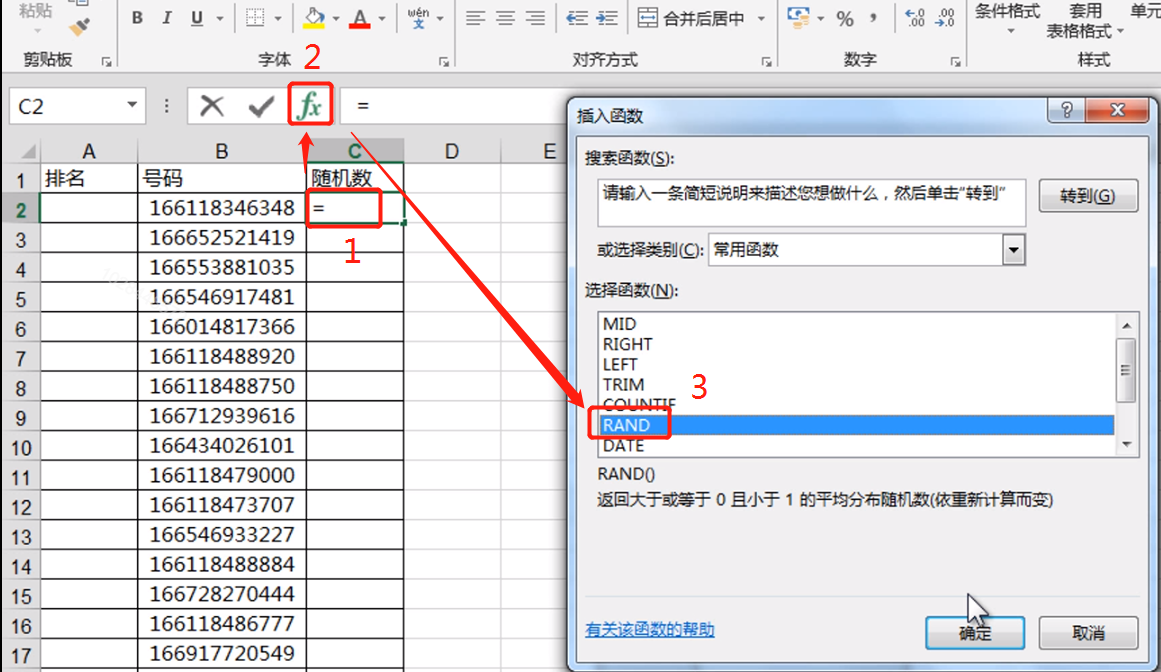The width and height of the screenshot is (1161, 672).
Task: Click the search function text box
Action: (812, 202)
